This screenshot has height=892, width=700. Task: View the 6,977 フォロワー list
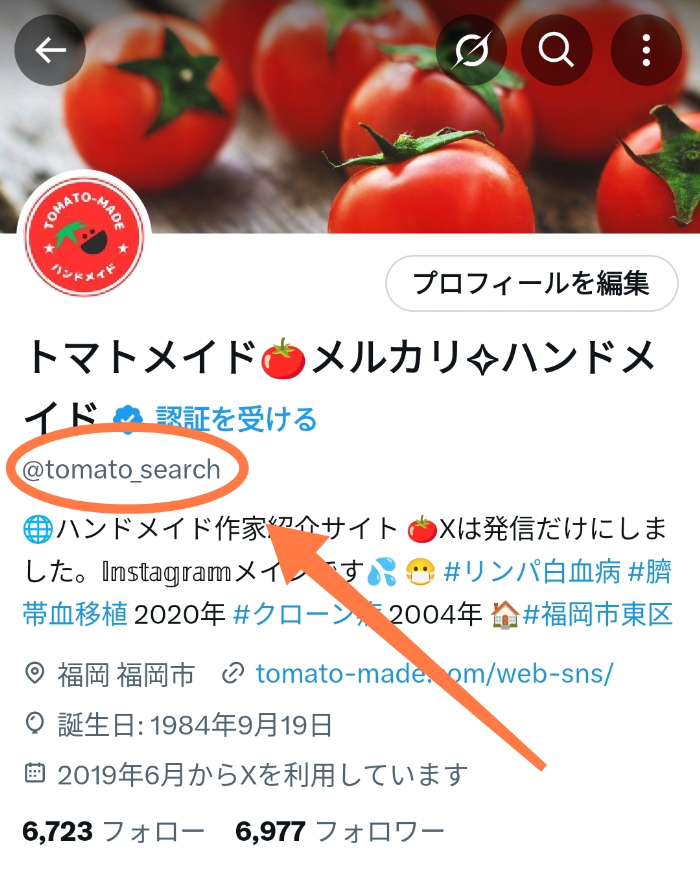point(340,832)
